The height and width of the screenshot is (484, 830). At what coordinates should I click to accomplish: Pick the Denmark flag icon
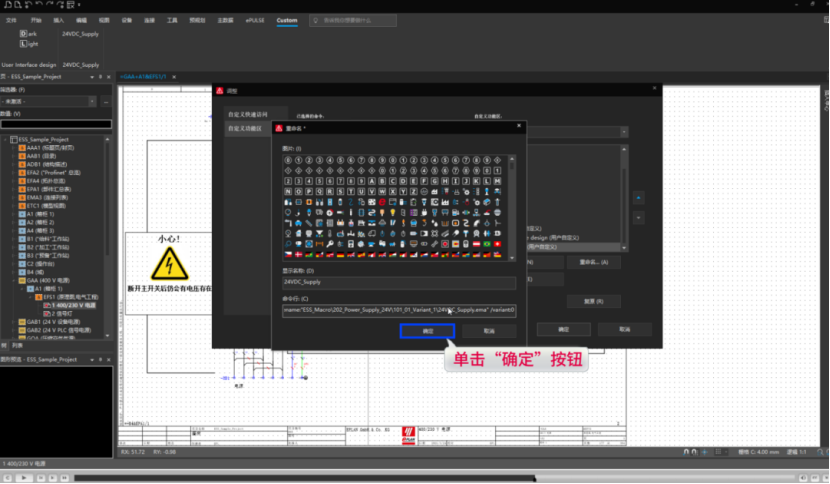tap(299, 255)
